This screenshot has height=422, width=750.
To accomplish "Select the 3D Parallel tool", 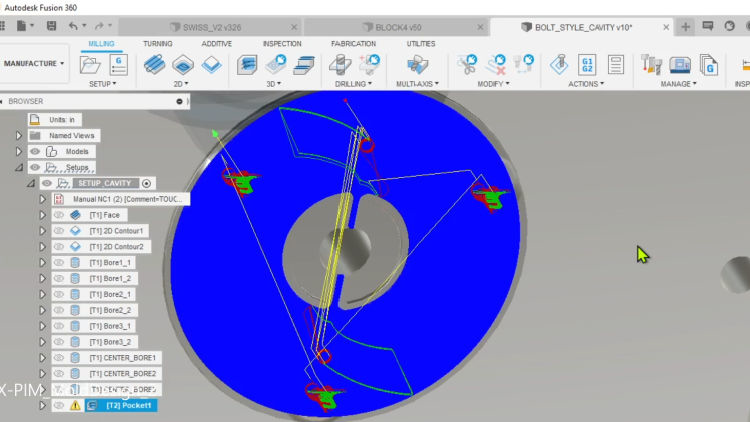I will [304, 65].
